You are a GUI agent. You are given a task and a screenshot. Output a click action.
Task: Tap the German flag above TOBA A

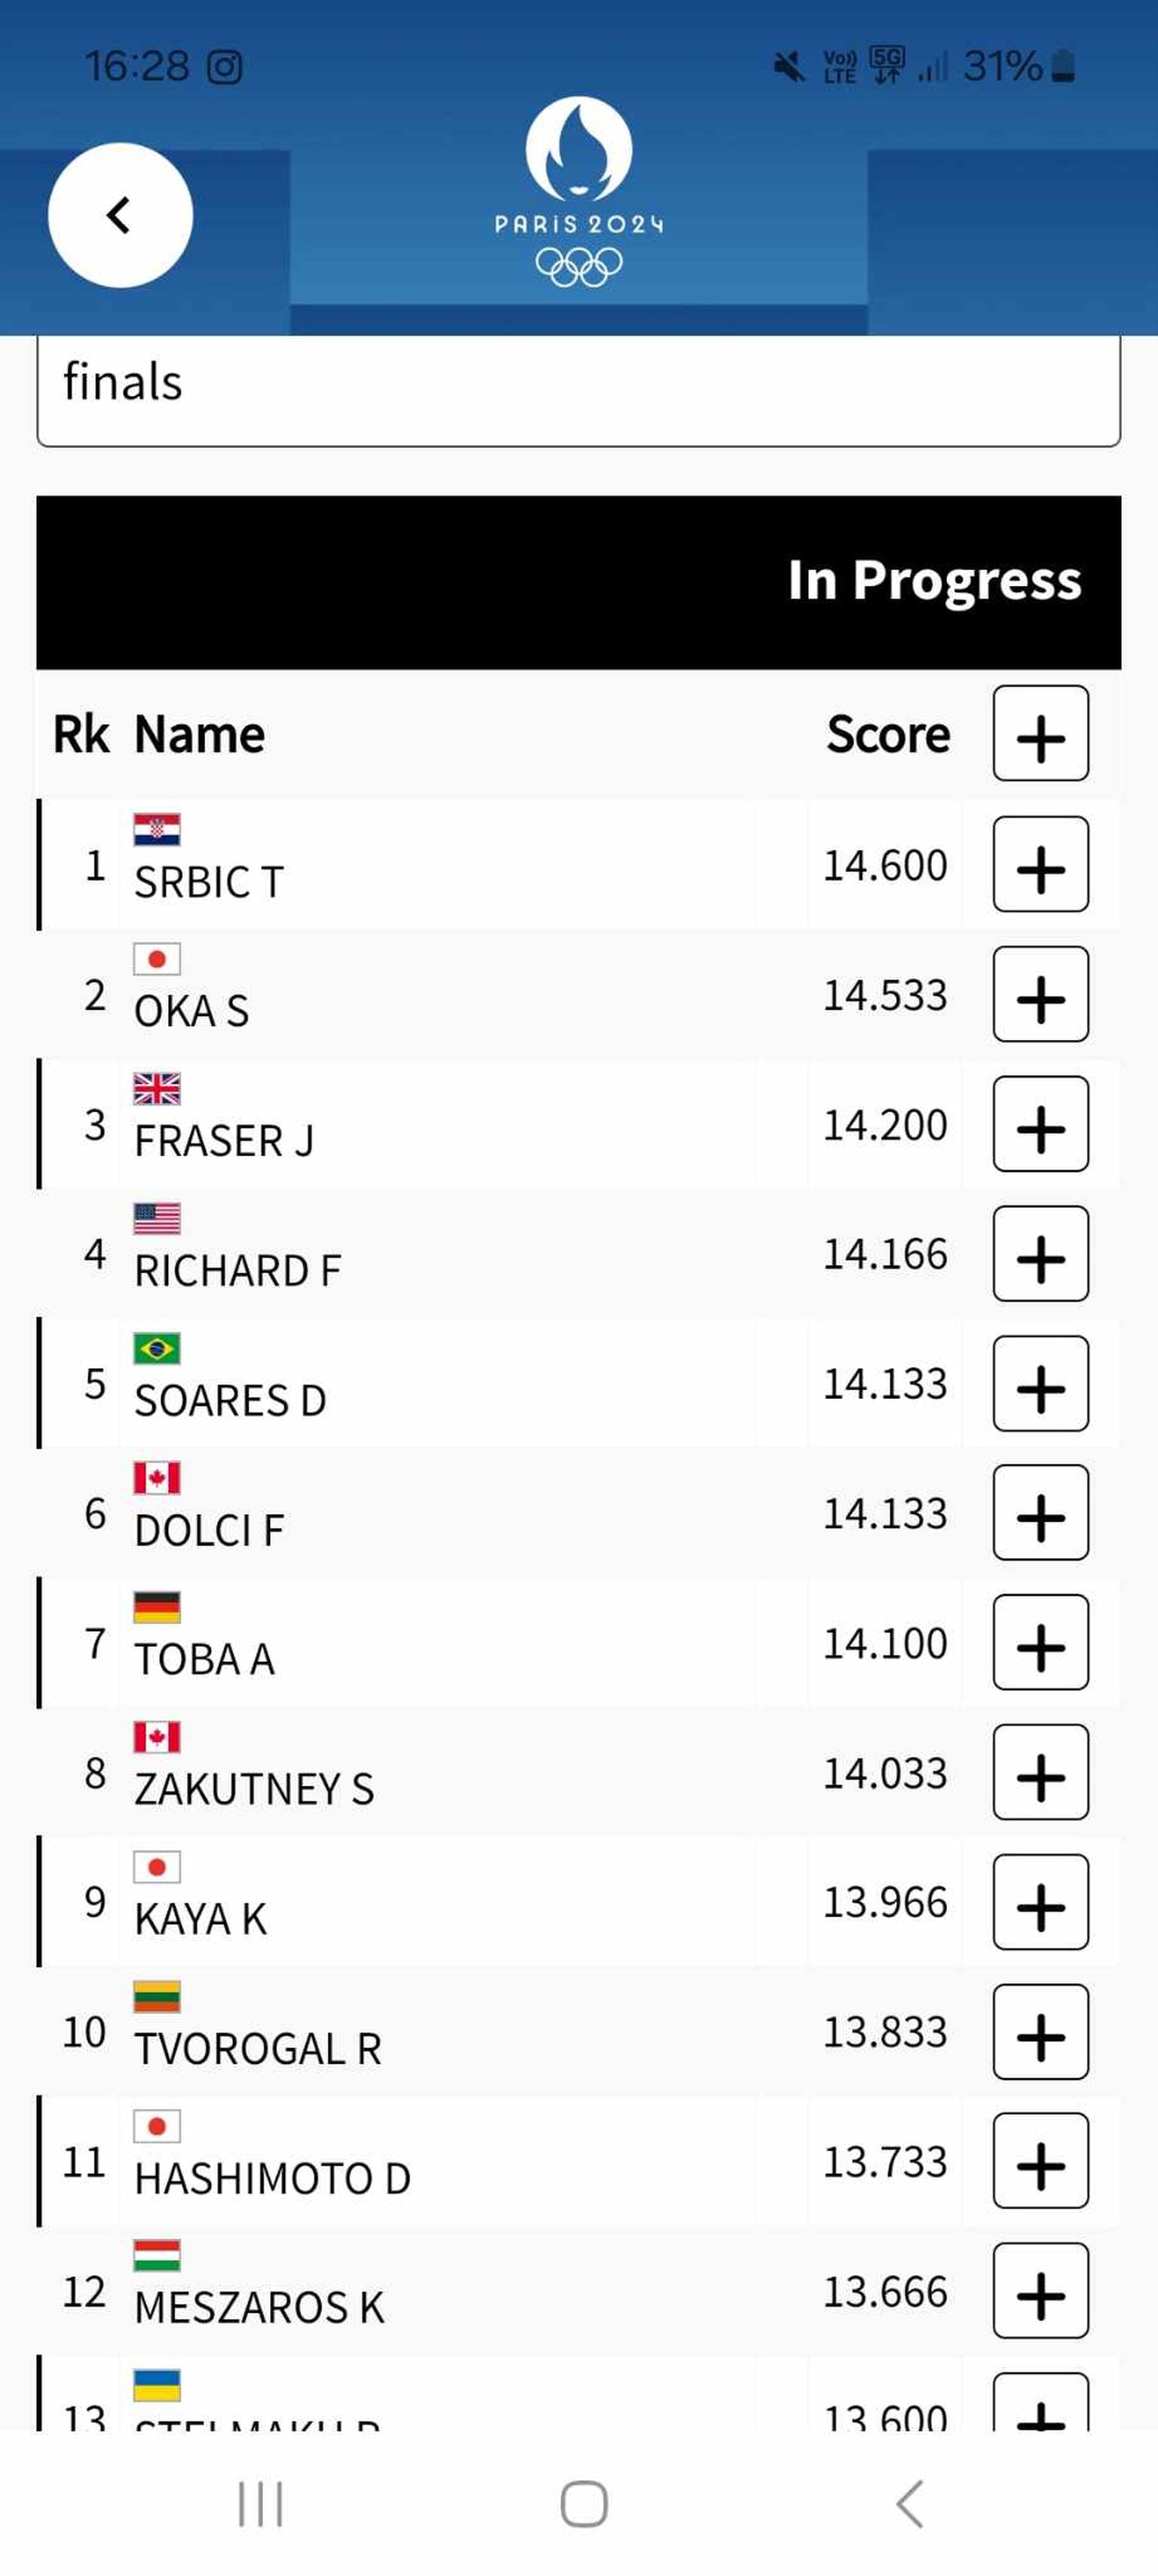click(x=157, y=1607)
